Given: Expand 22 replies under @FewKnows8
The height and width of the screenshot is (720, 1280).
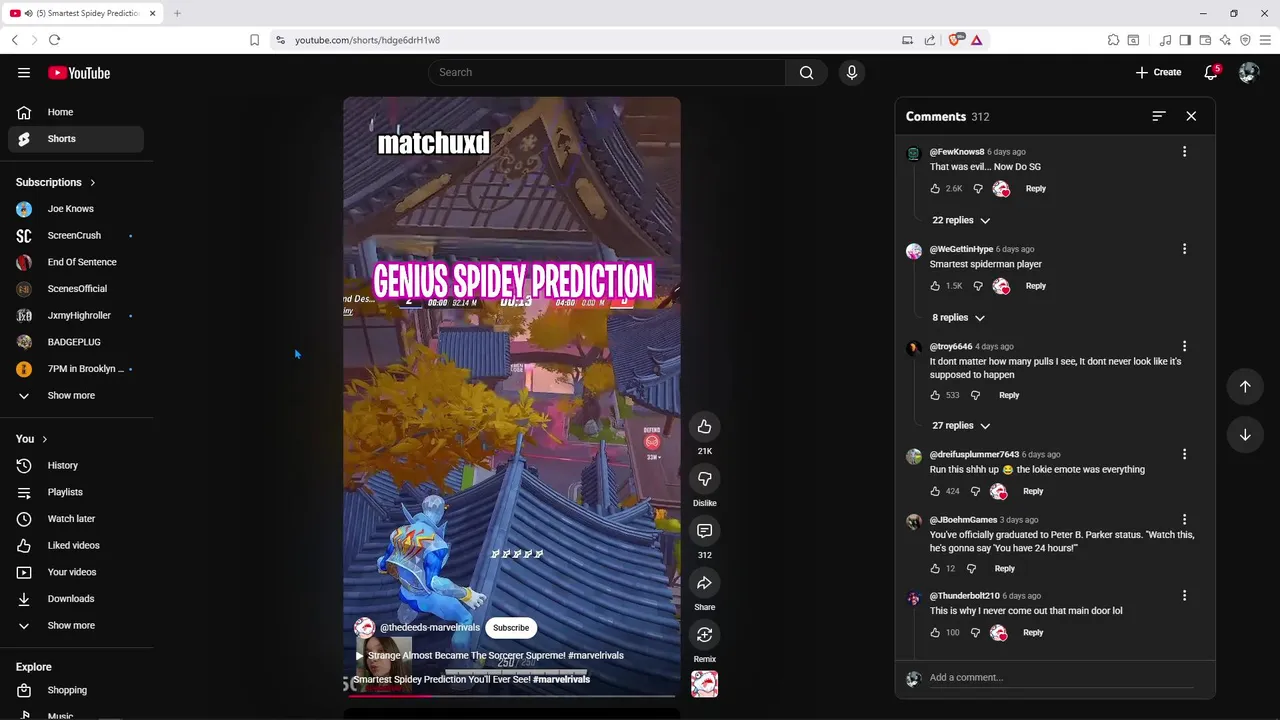Looking at the screenshot, I should (961, 220).
